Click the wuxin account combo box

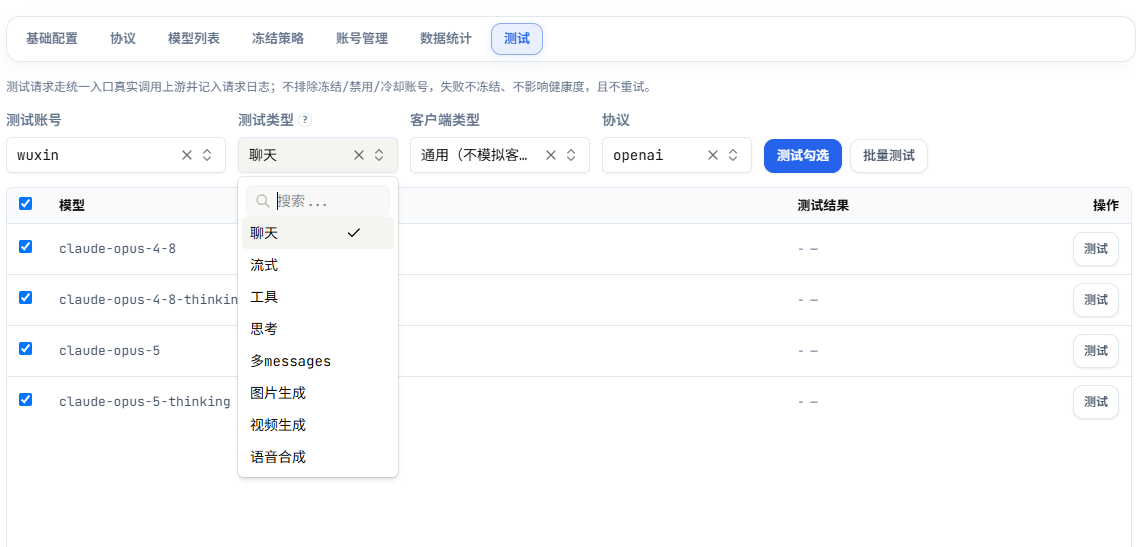pyautogui.click(x=116, y=155)
